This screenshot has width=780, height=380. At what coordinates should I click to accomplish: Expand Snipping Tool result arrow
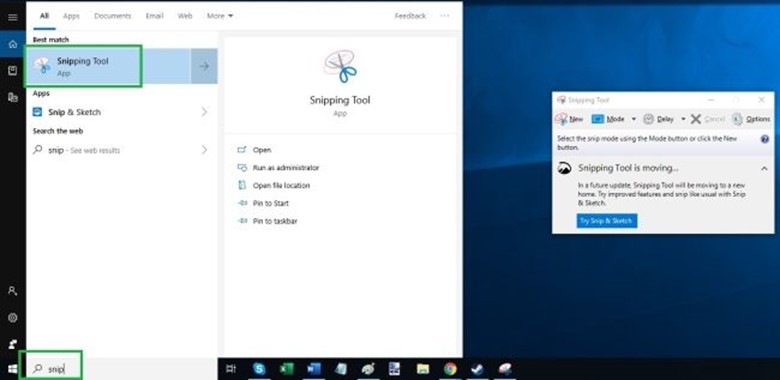tap(204, 66)
